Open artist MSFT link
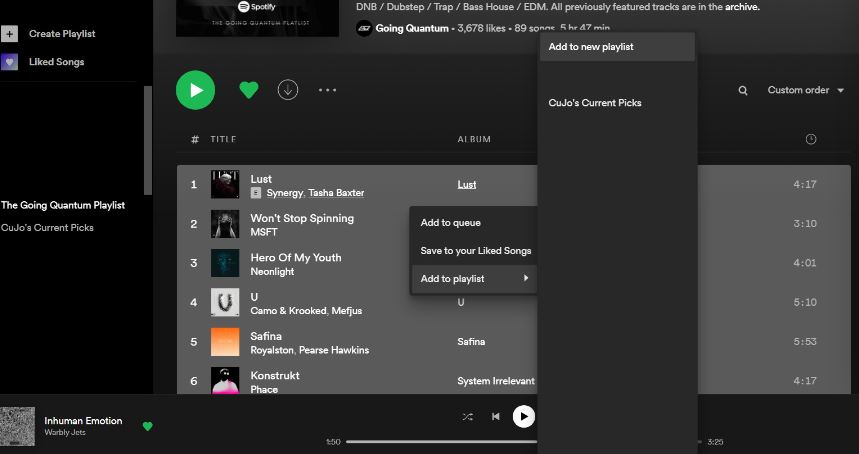This screenshot has width=859, height=454. click(x=264, y=232)
